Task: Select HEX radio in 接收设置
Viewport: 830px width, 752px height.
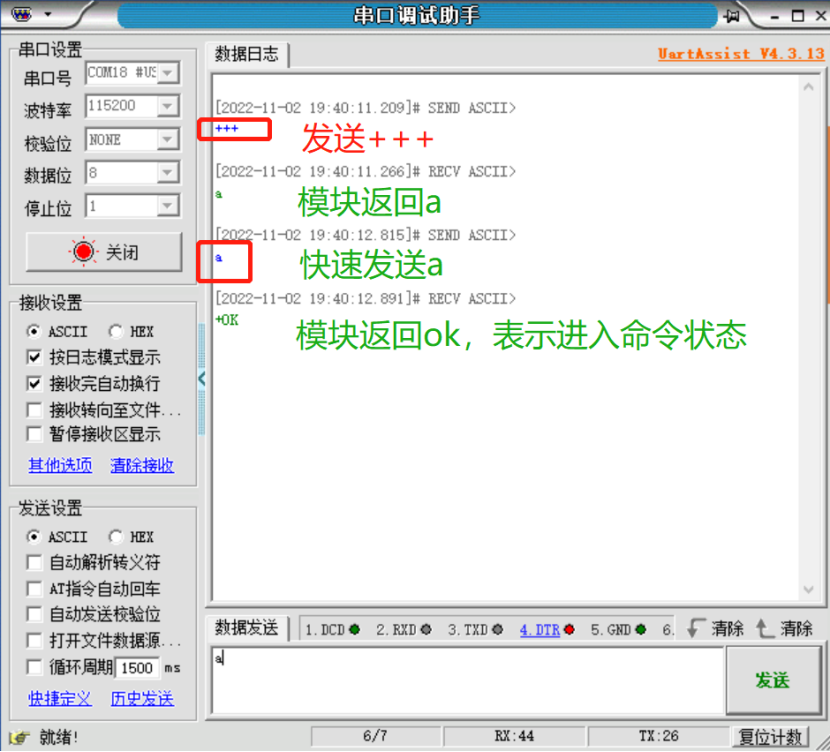Action: [116, 331]
